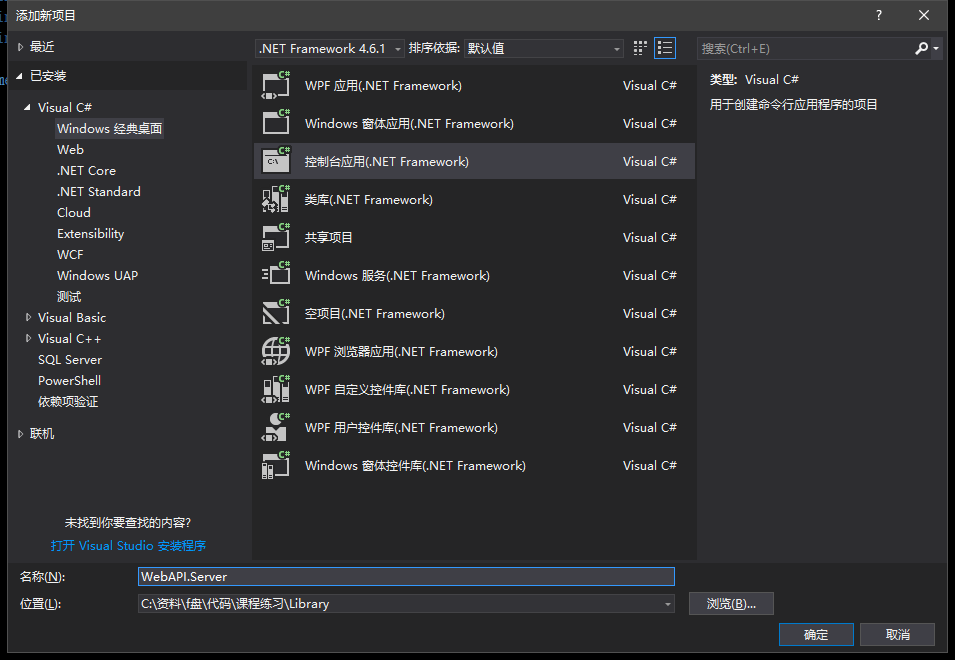Select 空项目(.NET Framework) template name
955x660 pixels.
375,314
